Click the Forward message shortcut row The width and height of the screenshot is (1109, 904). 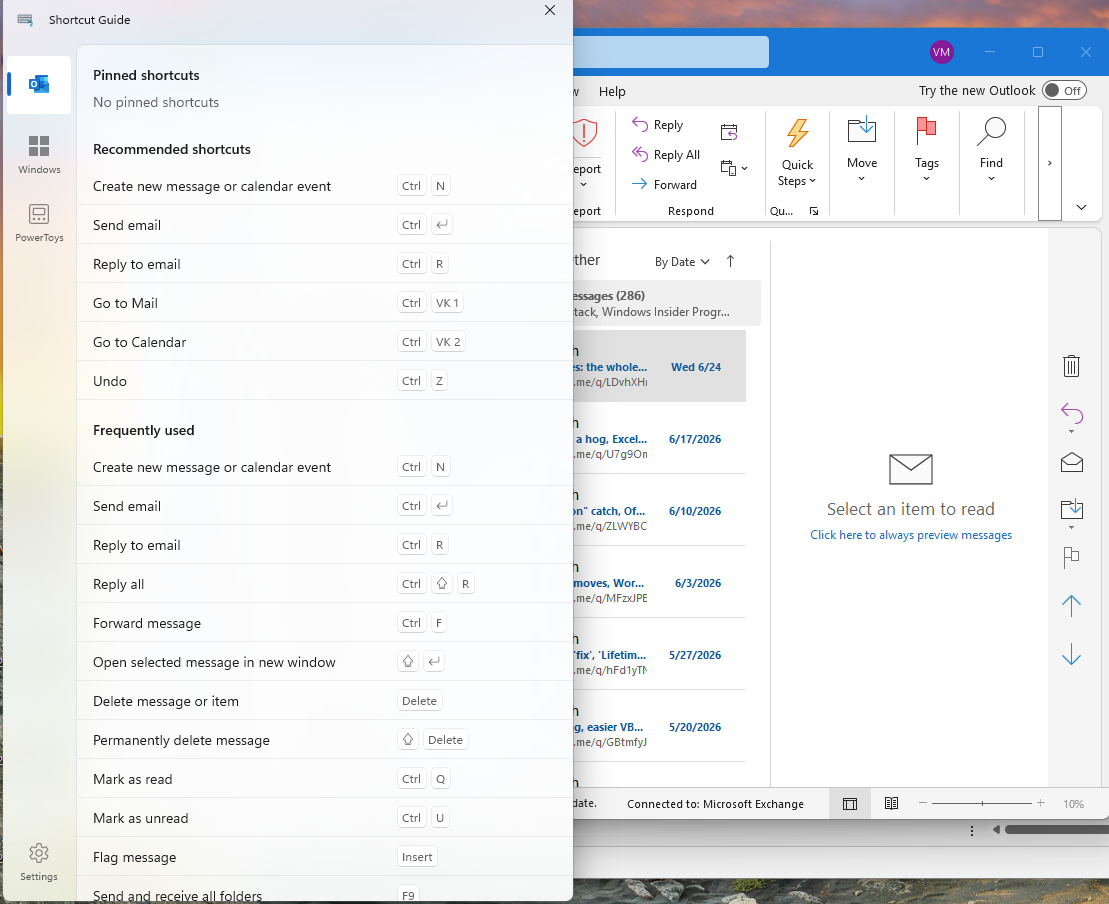(x=325, y=622)
